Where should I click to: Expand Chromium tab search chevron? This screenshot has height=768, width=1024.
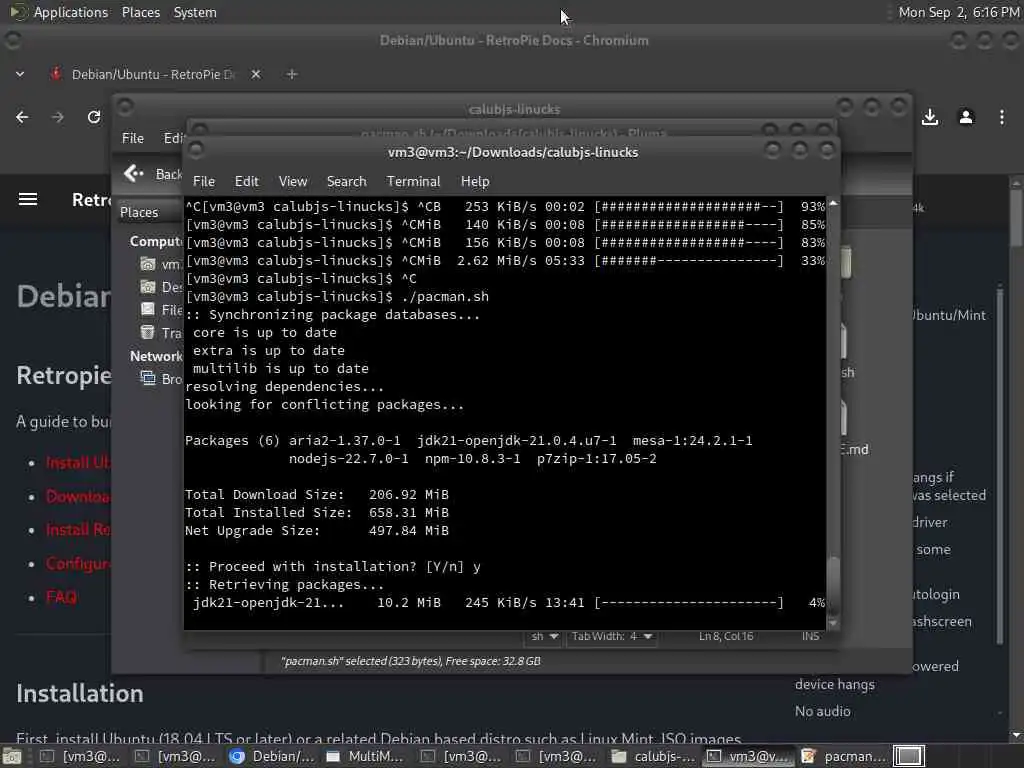click(20, 74)
